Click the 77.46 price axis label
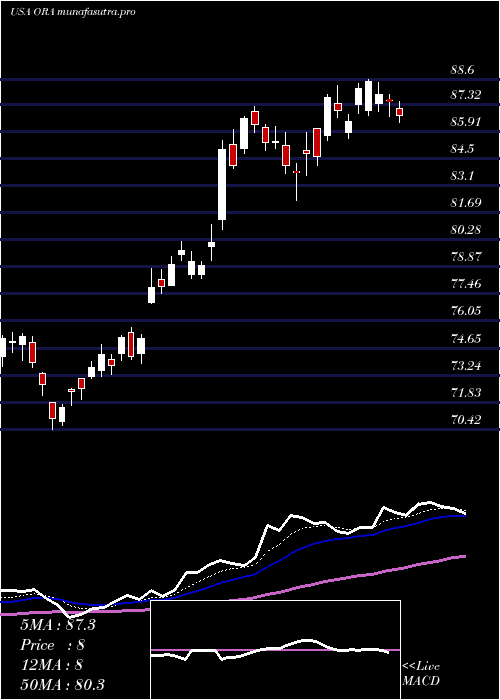500x700 pixels. [x=465, y=284]
